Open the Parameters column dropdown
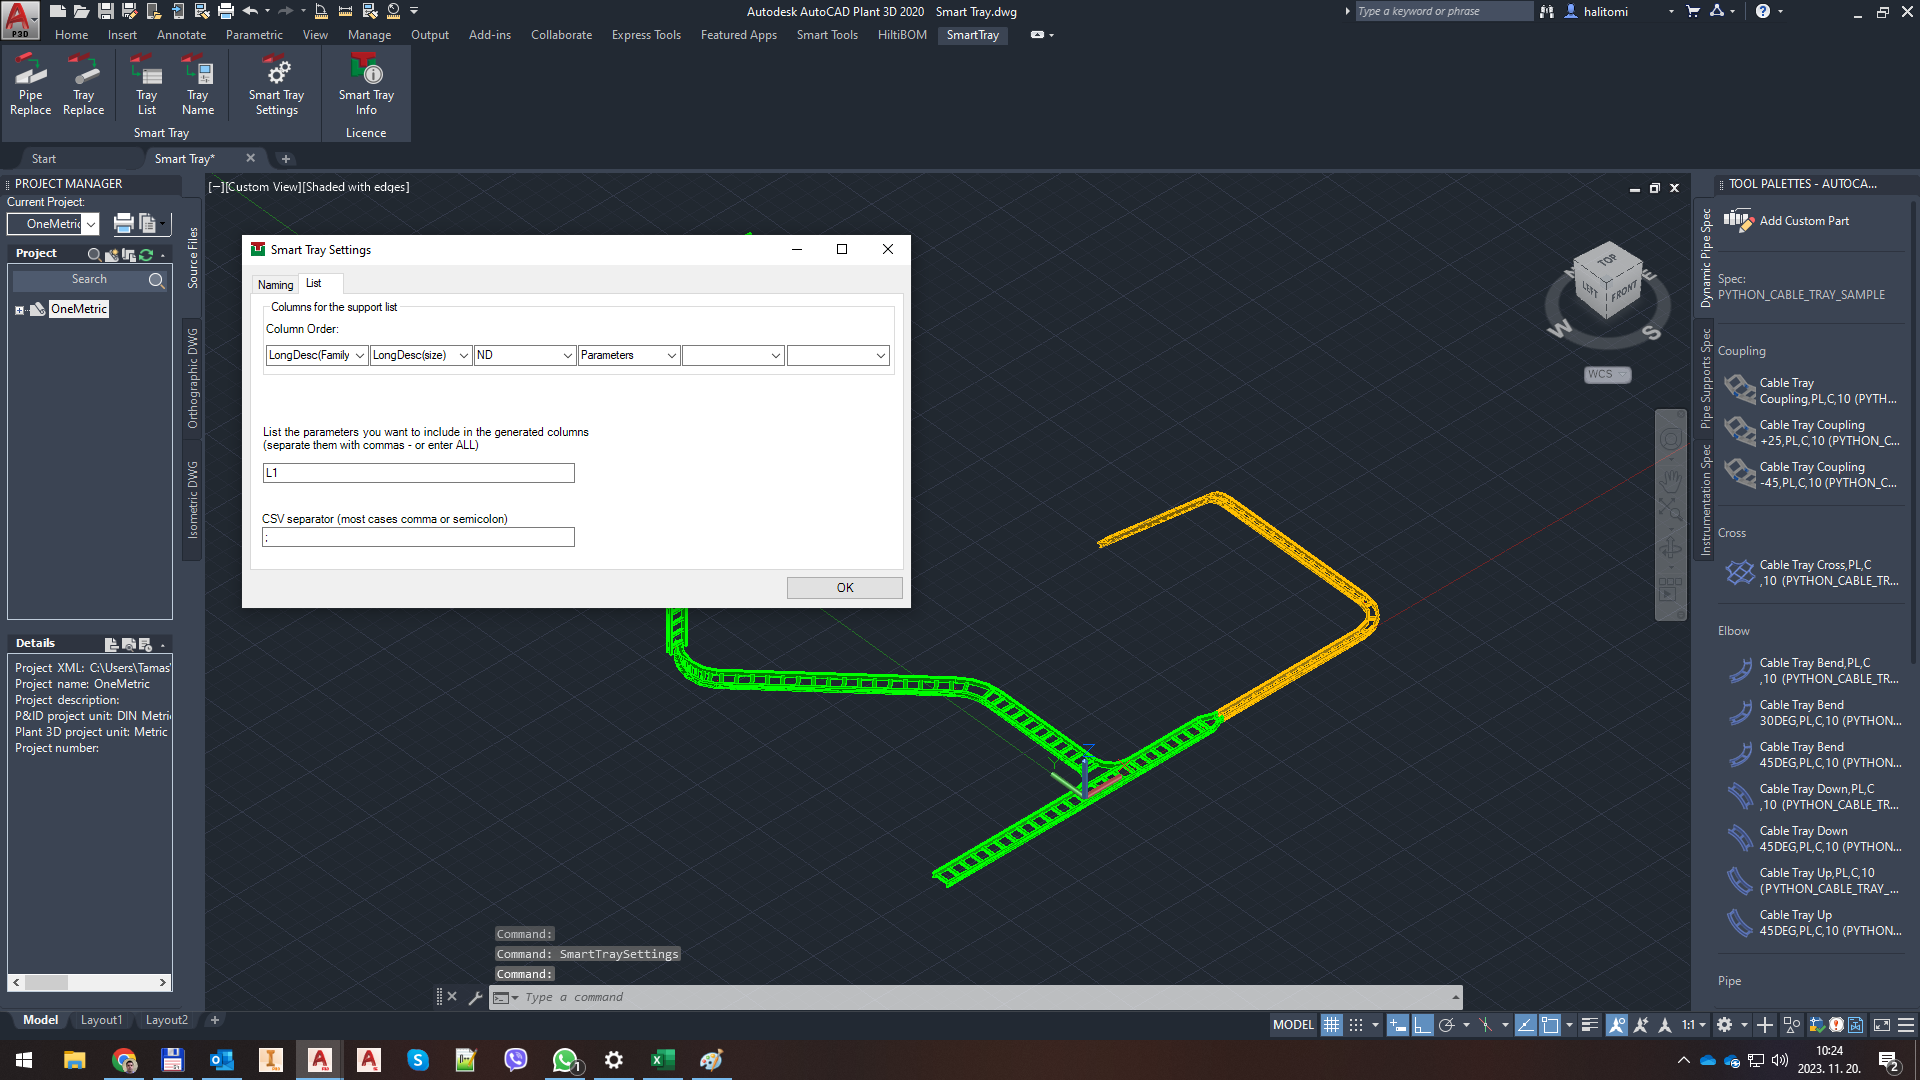Viewport: 1920px width, 1080px height. (671, 356)
